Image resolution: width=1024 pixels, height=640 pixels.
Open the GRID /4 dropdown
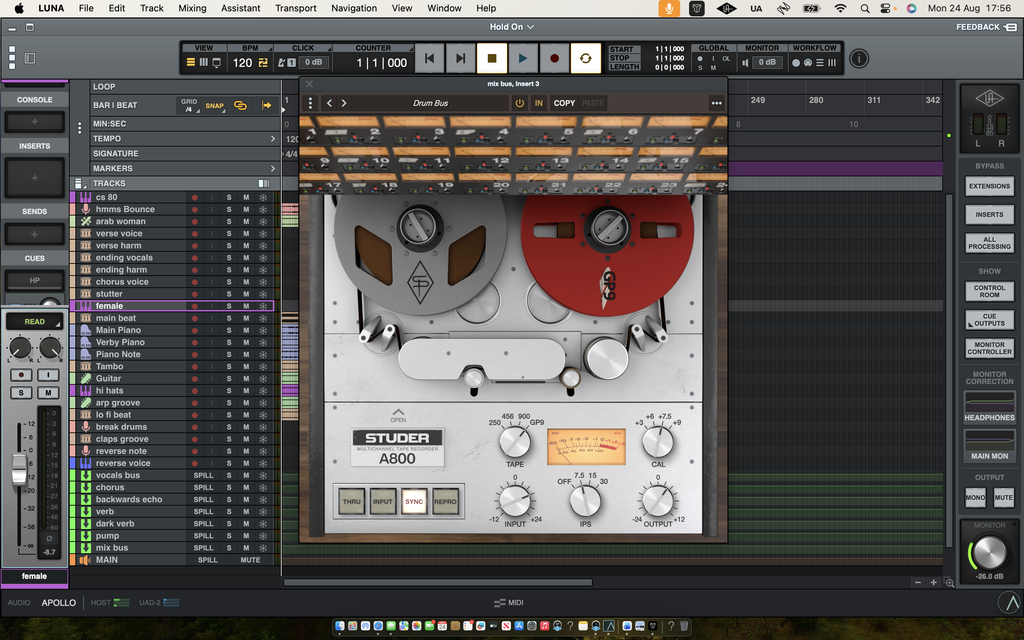[x=189, y=105]
